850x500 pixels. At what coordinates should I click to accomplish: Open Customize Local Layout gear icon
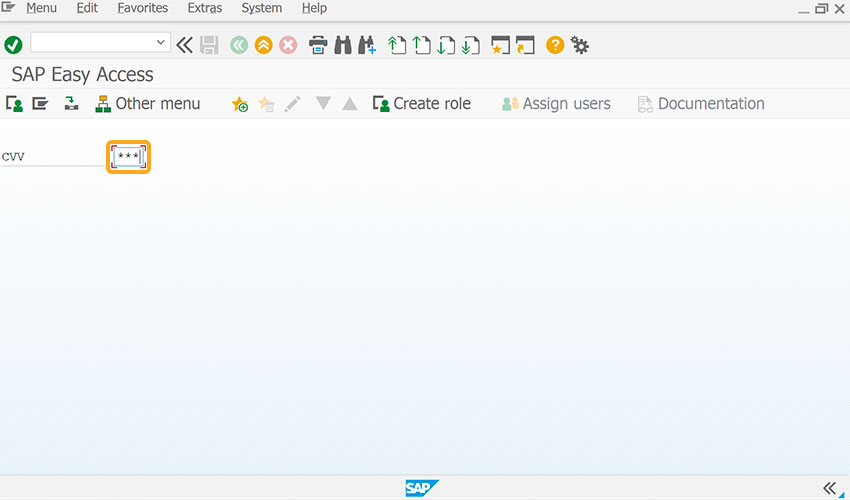click(580, 45)
